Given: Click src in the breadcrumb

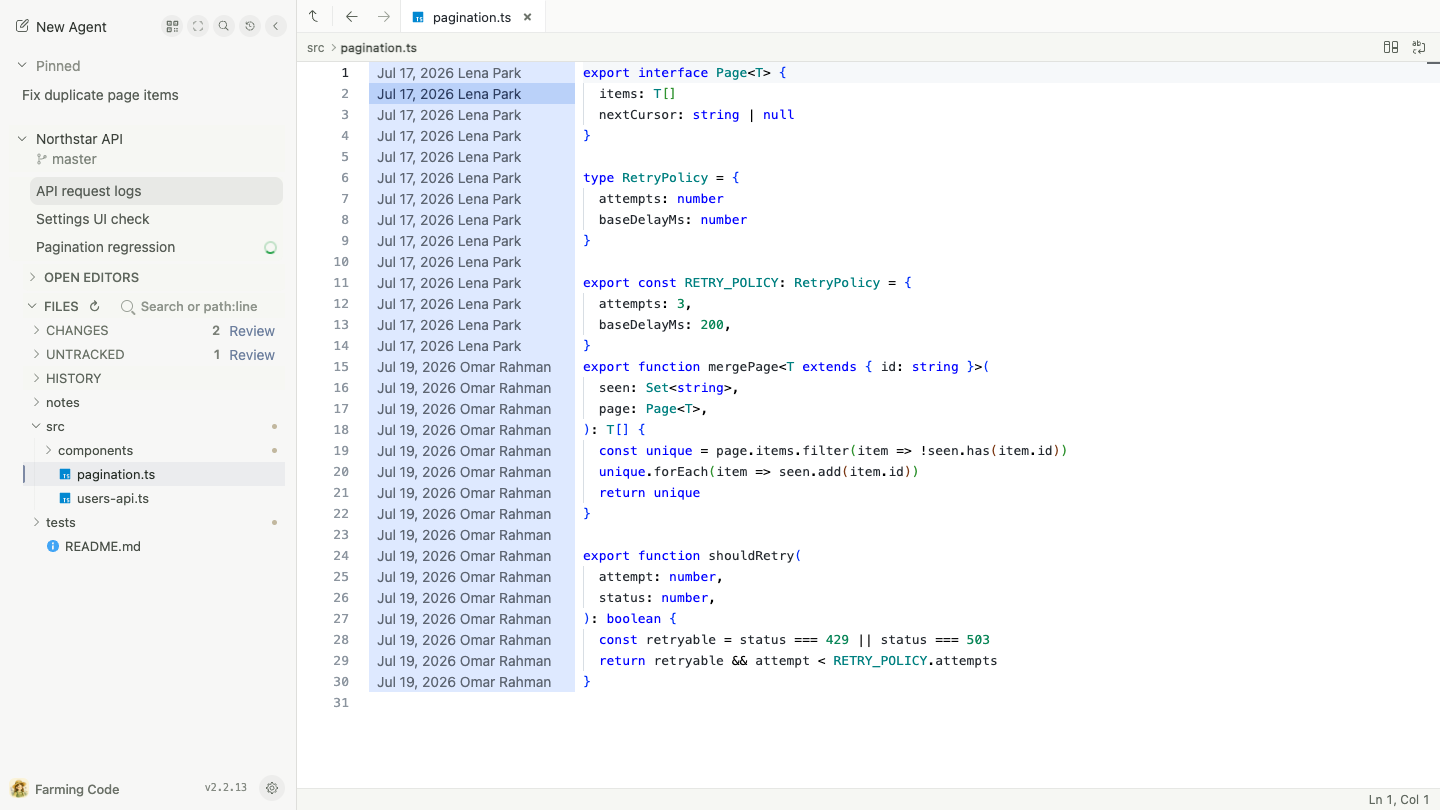Looking at the screenshot, I should coord(316,47).
